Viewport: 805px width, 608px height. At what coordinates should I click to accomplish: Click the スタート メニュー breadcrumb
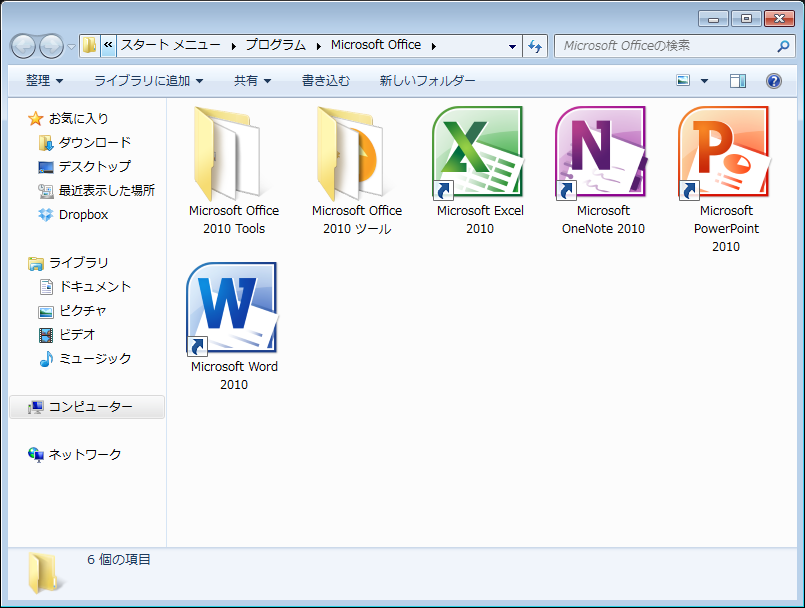[x=170, y=45]
